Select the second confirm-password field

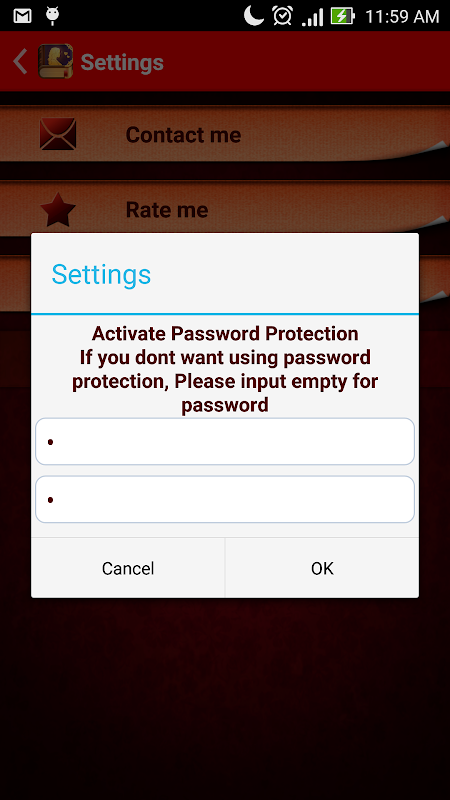click(x=224, y=499)
